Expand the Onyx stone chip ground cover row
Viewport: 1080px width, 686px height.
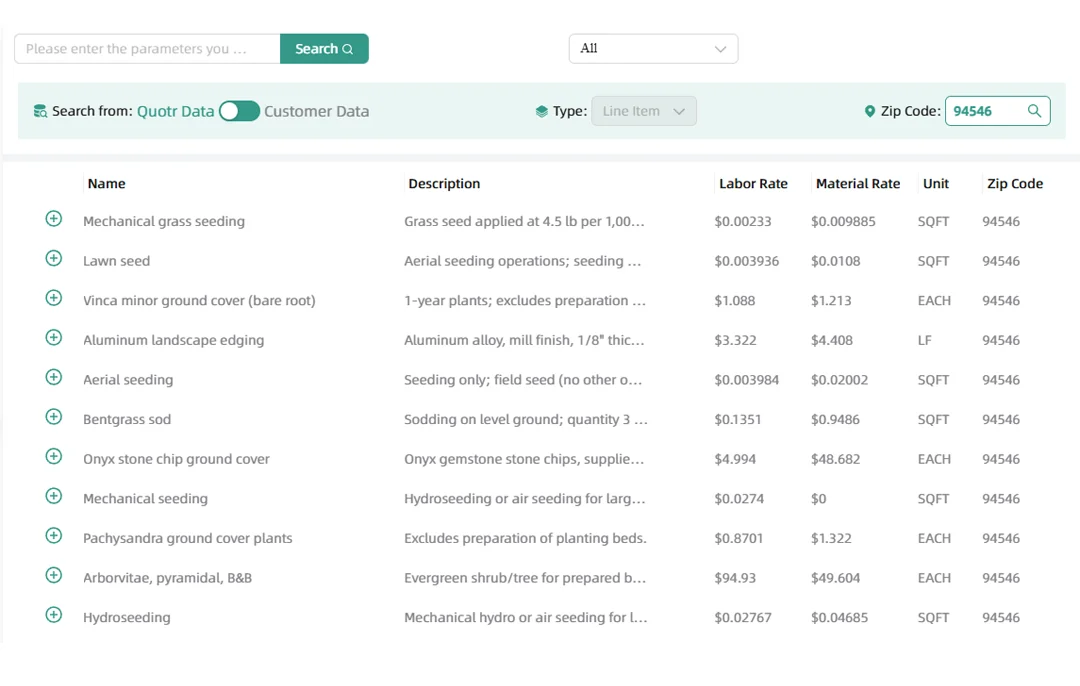coord(53,456)
